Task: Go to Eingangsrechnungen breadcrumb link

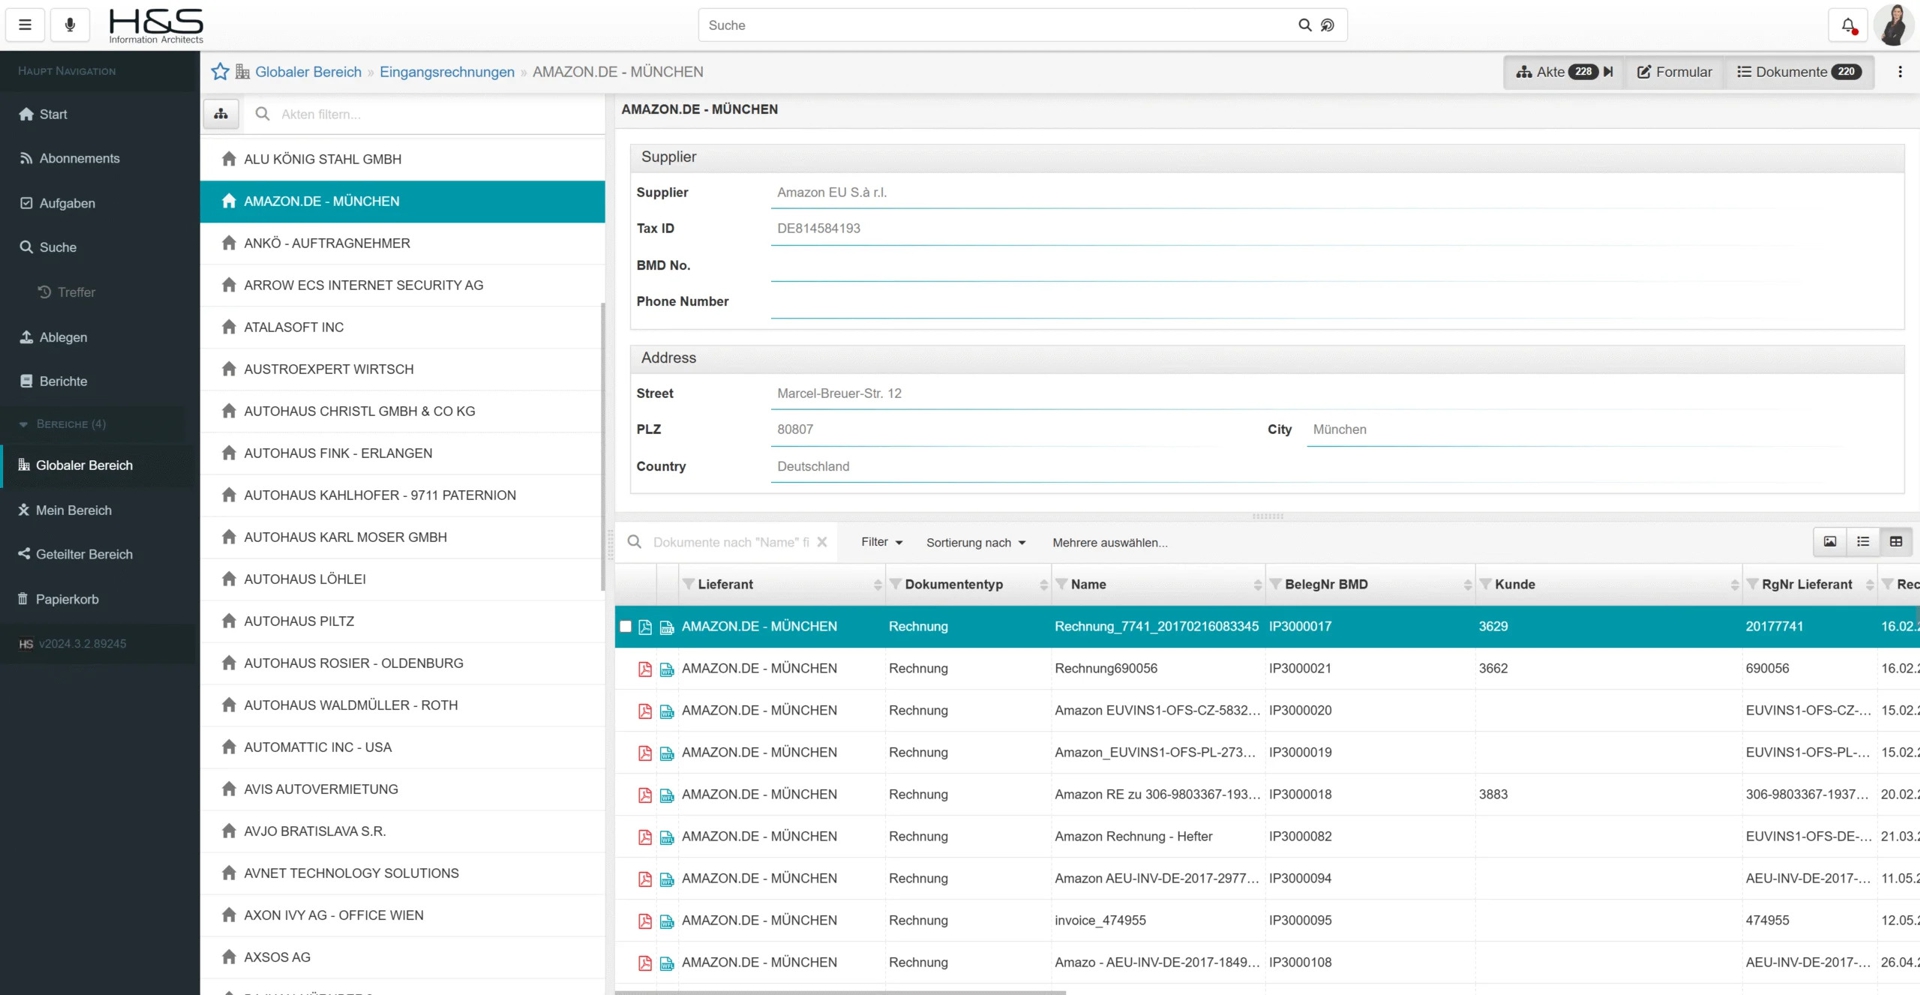Action: (x=447, y=72)
